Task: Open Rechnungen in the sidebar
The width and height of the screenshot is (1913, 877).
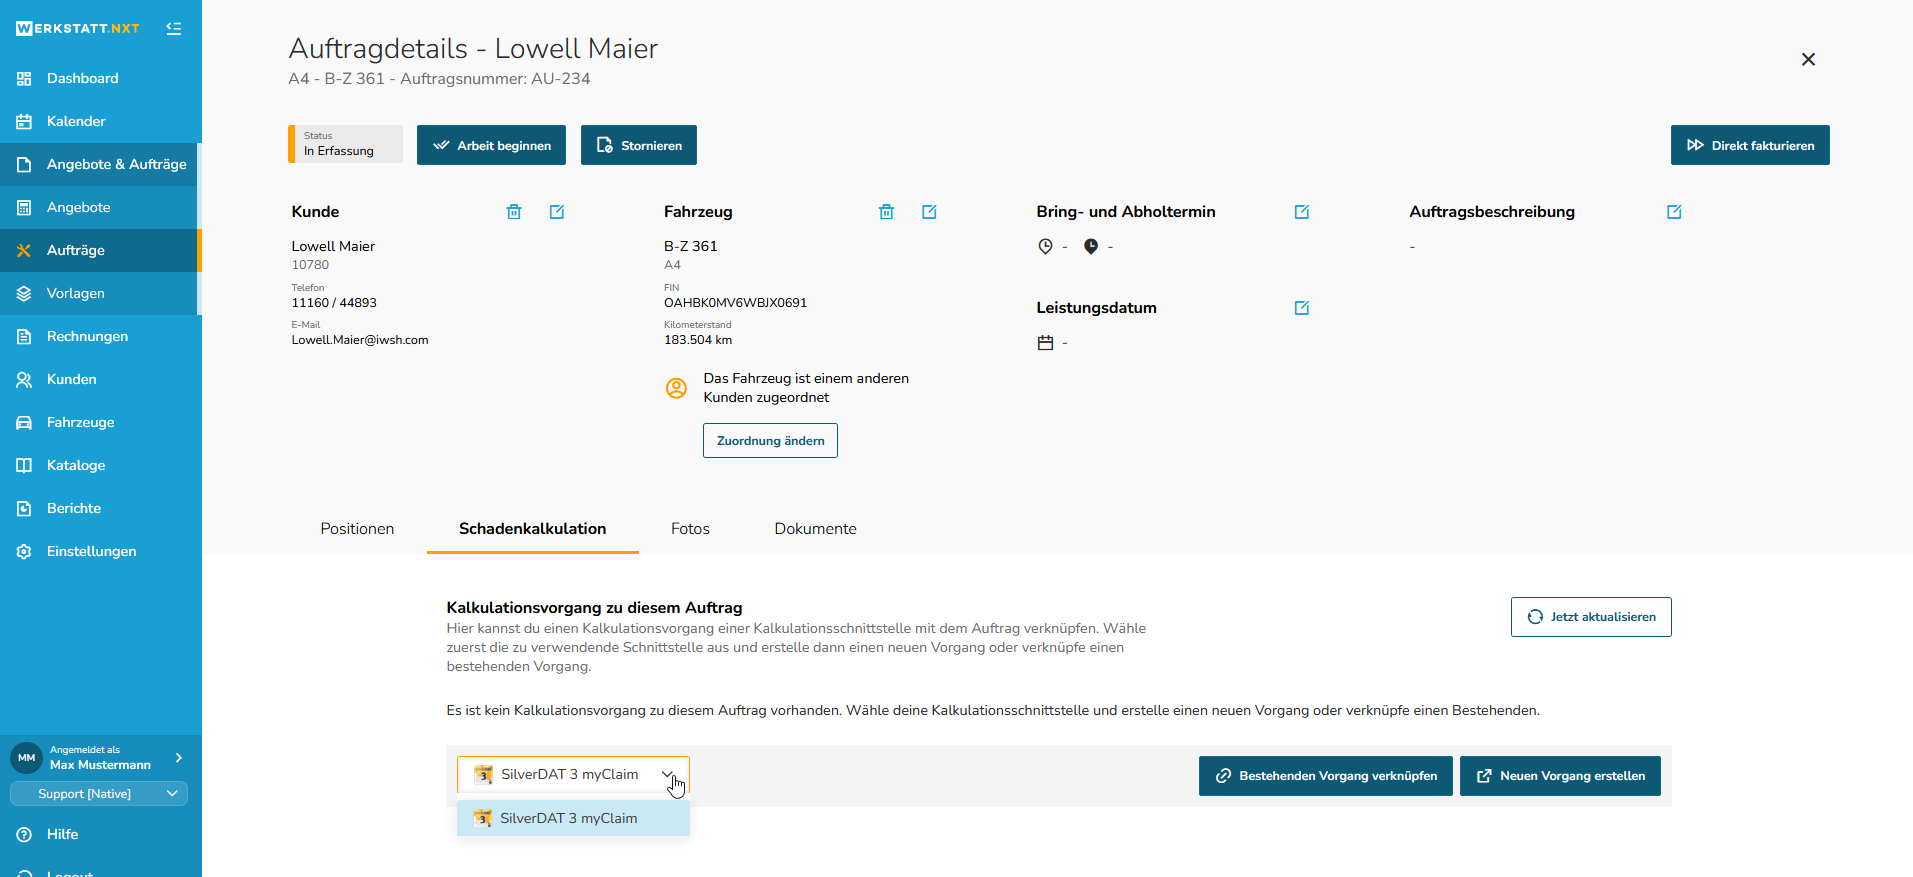Action: click(87, 337)
